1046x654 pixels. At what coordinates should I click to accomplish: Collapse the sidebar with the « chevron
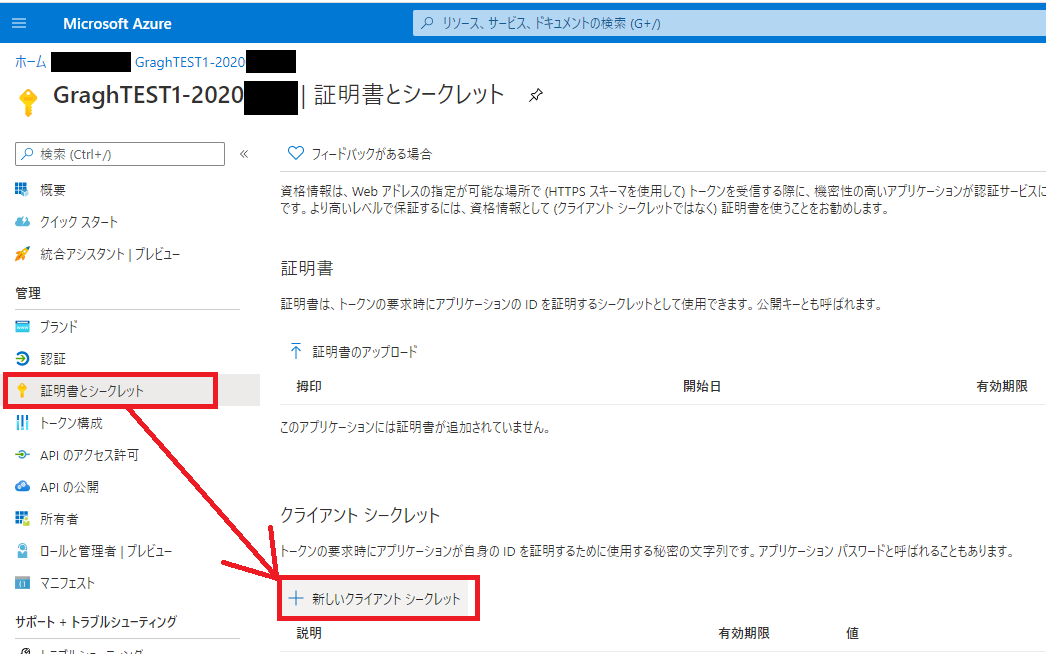[244, 155]
